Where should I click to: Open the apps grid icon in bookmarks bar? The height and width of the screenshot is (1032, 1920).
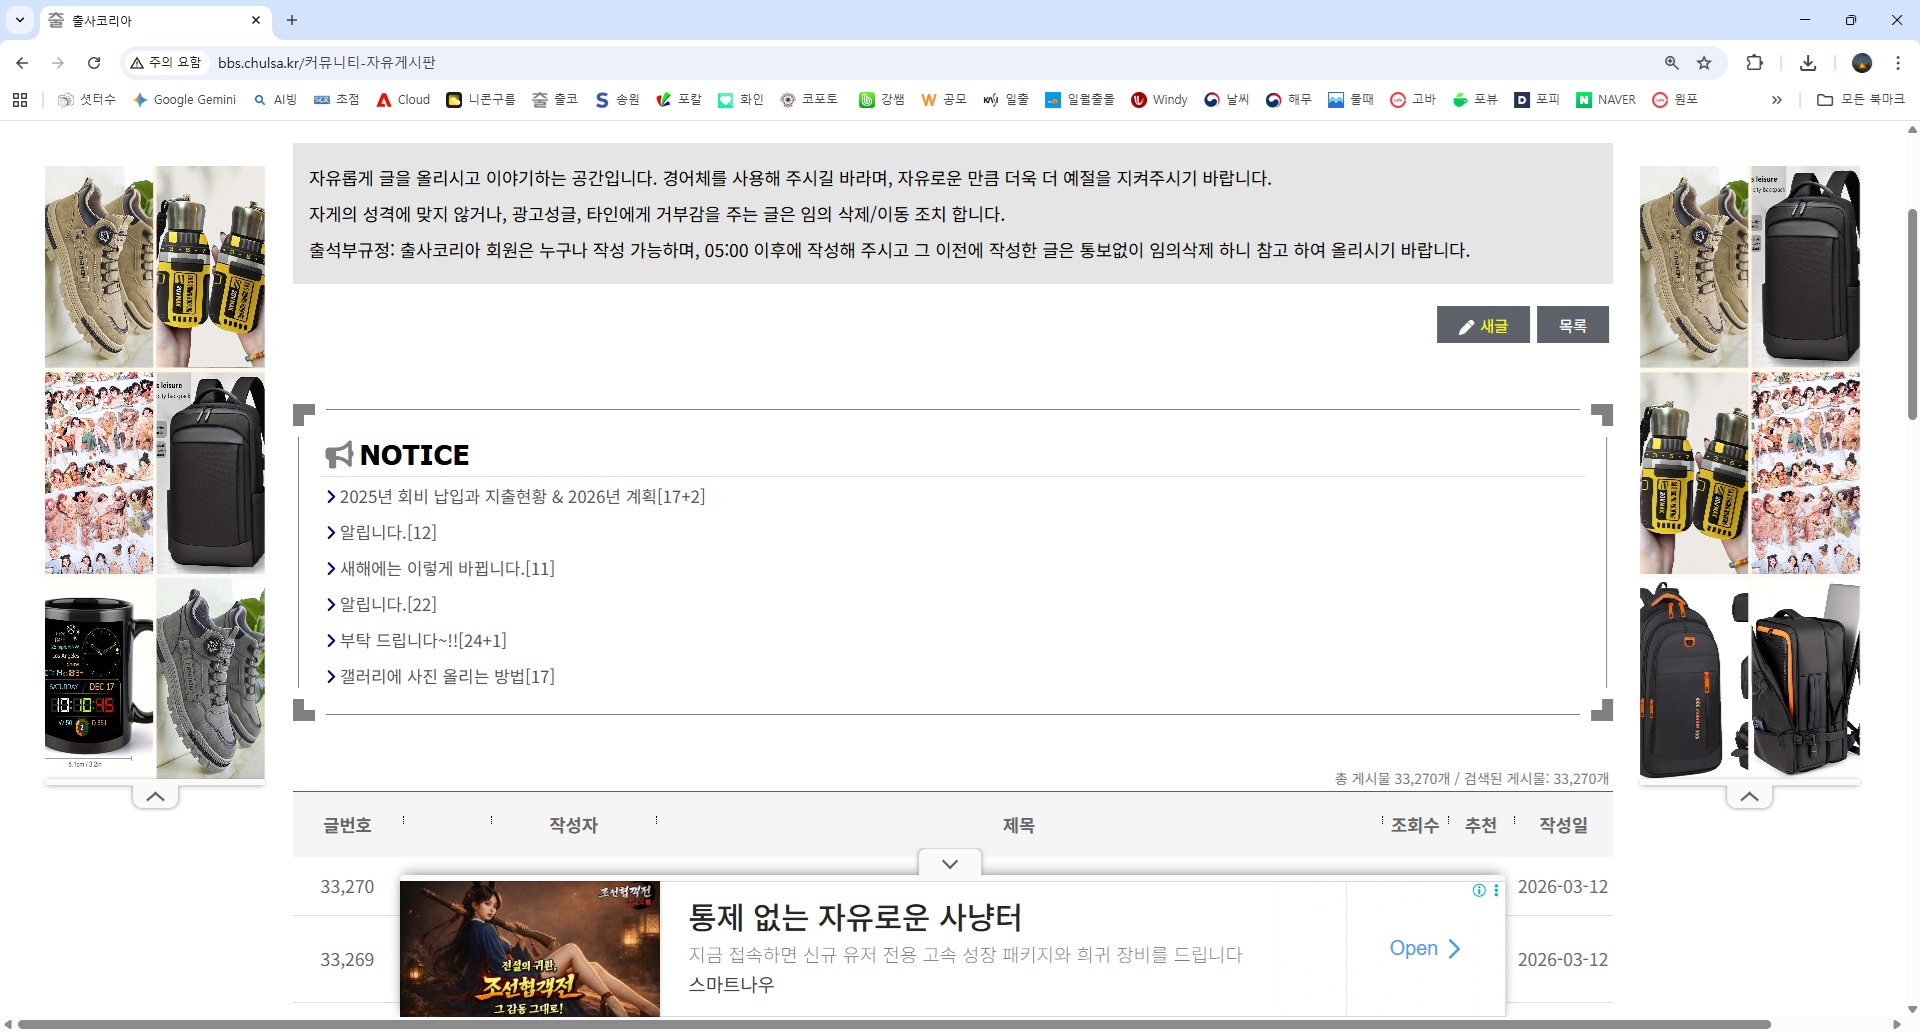click(x=20, y=100)
